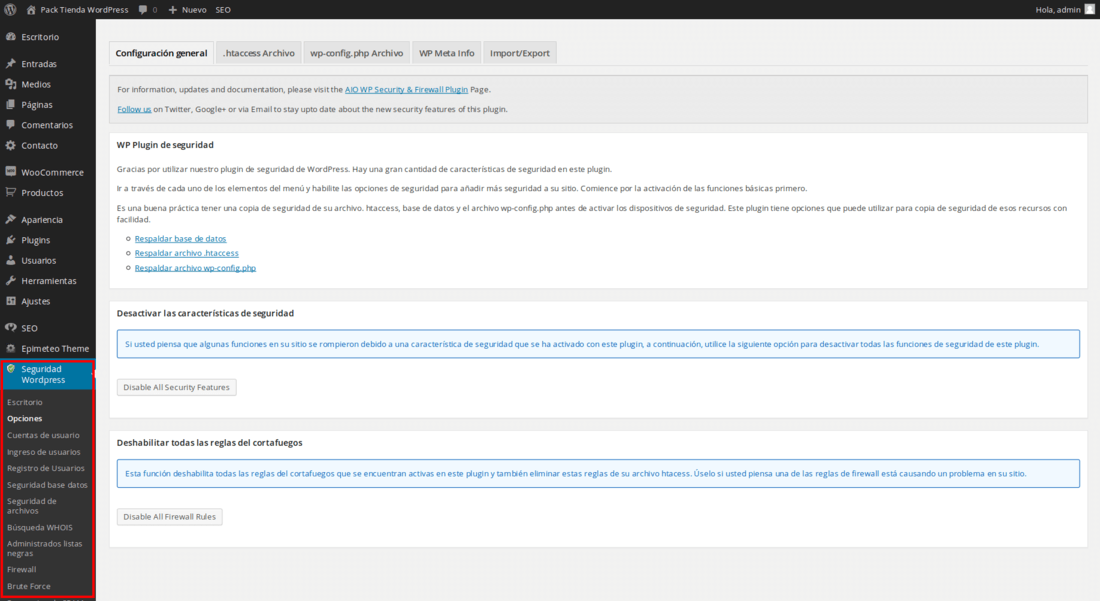Click the Comentarios speech bubble icon
Viewport: 1100px width, 601px height.
(x=11, y=124)
